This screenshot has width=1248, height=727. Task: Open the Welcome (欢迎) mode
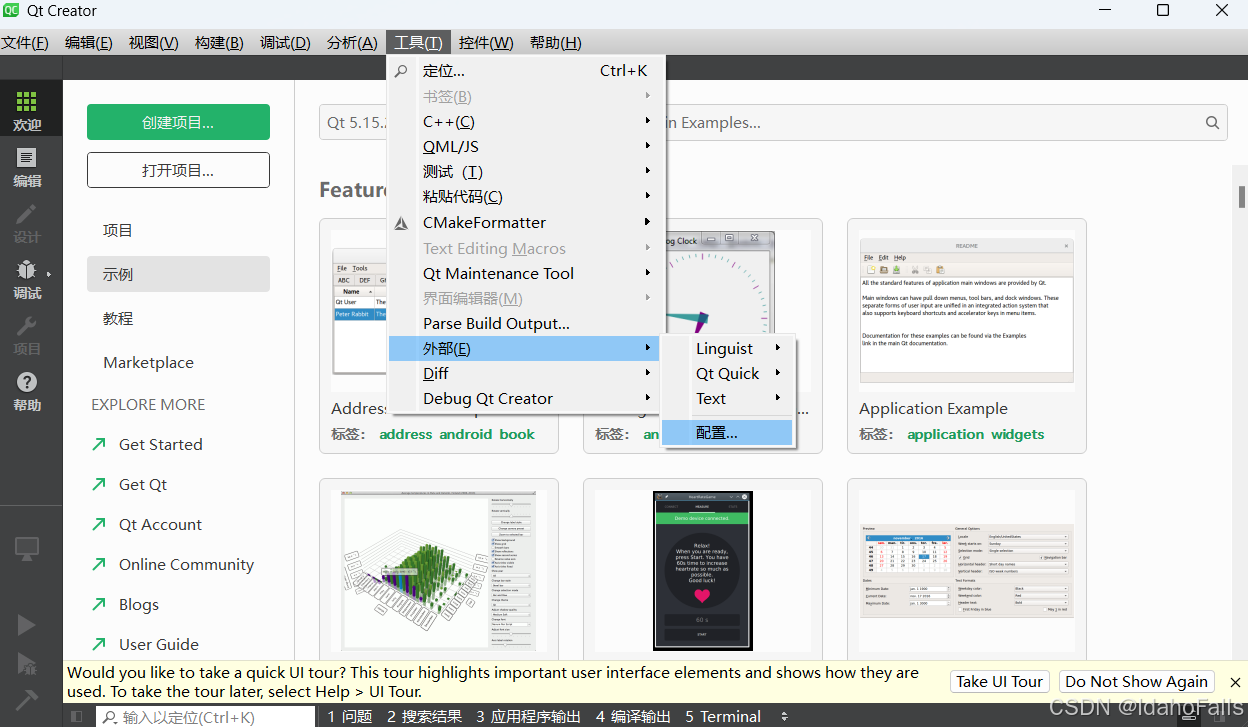pos(27,111)
